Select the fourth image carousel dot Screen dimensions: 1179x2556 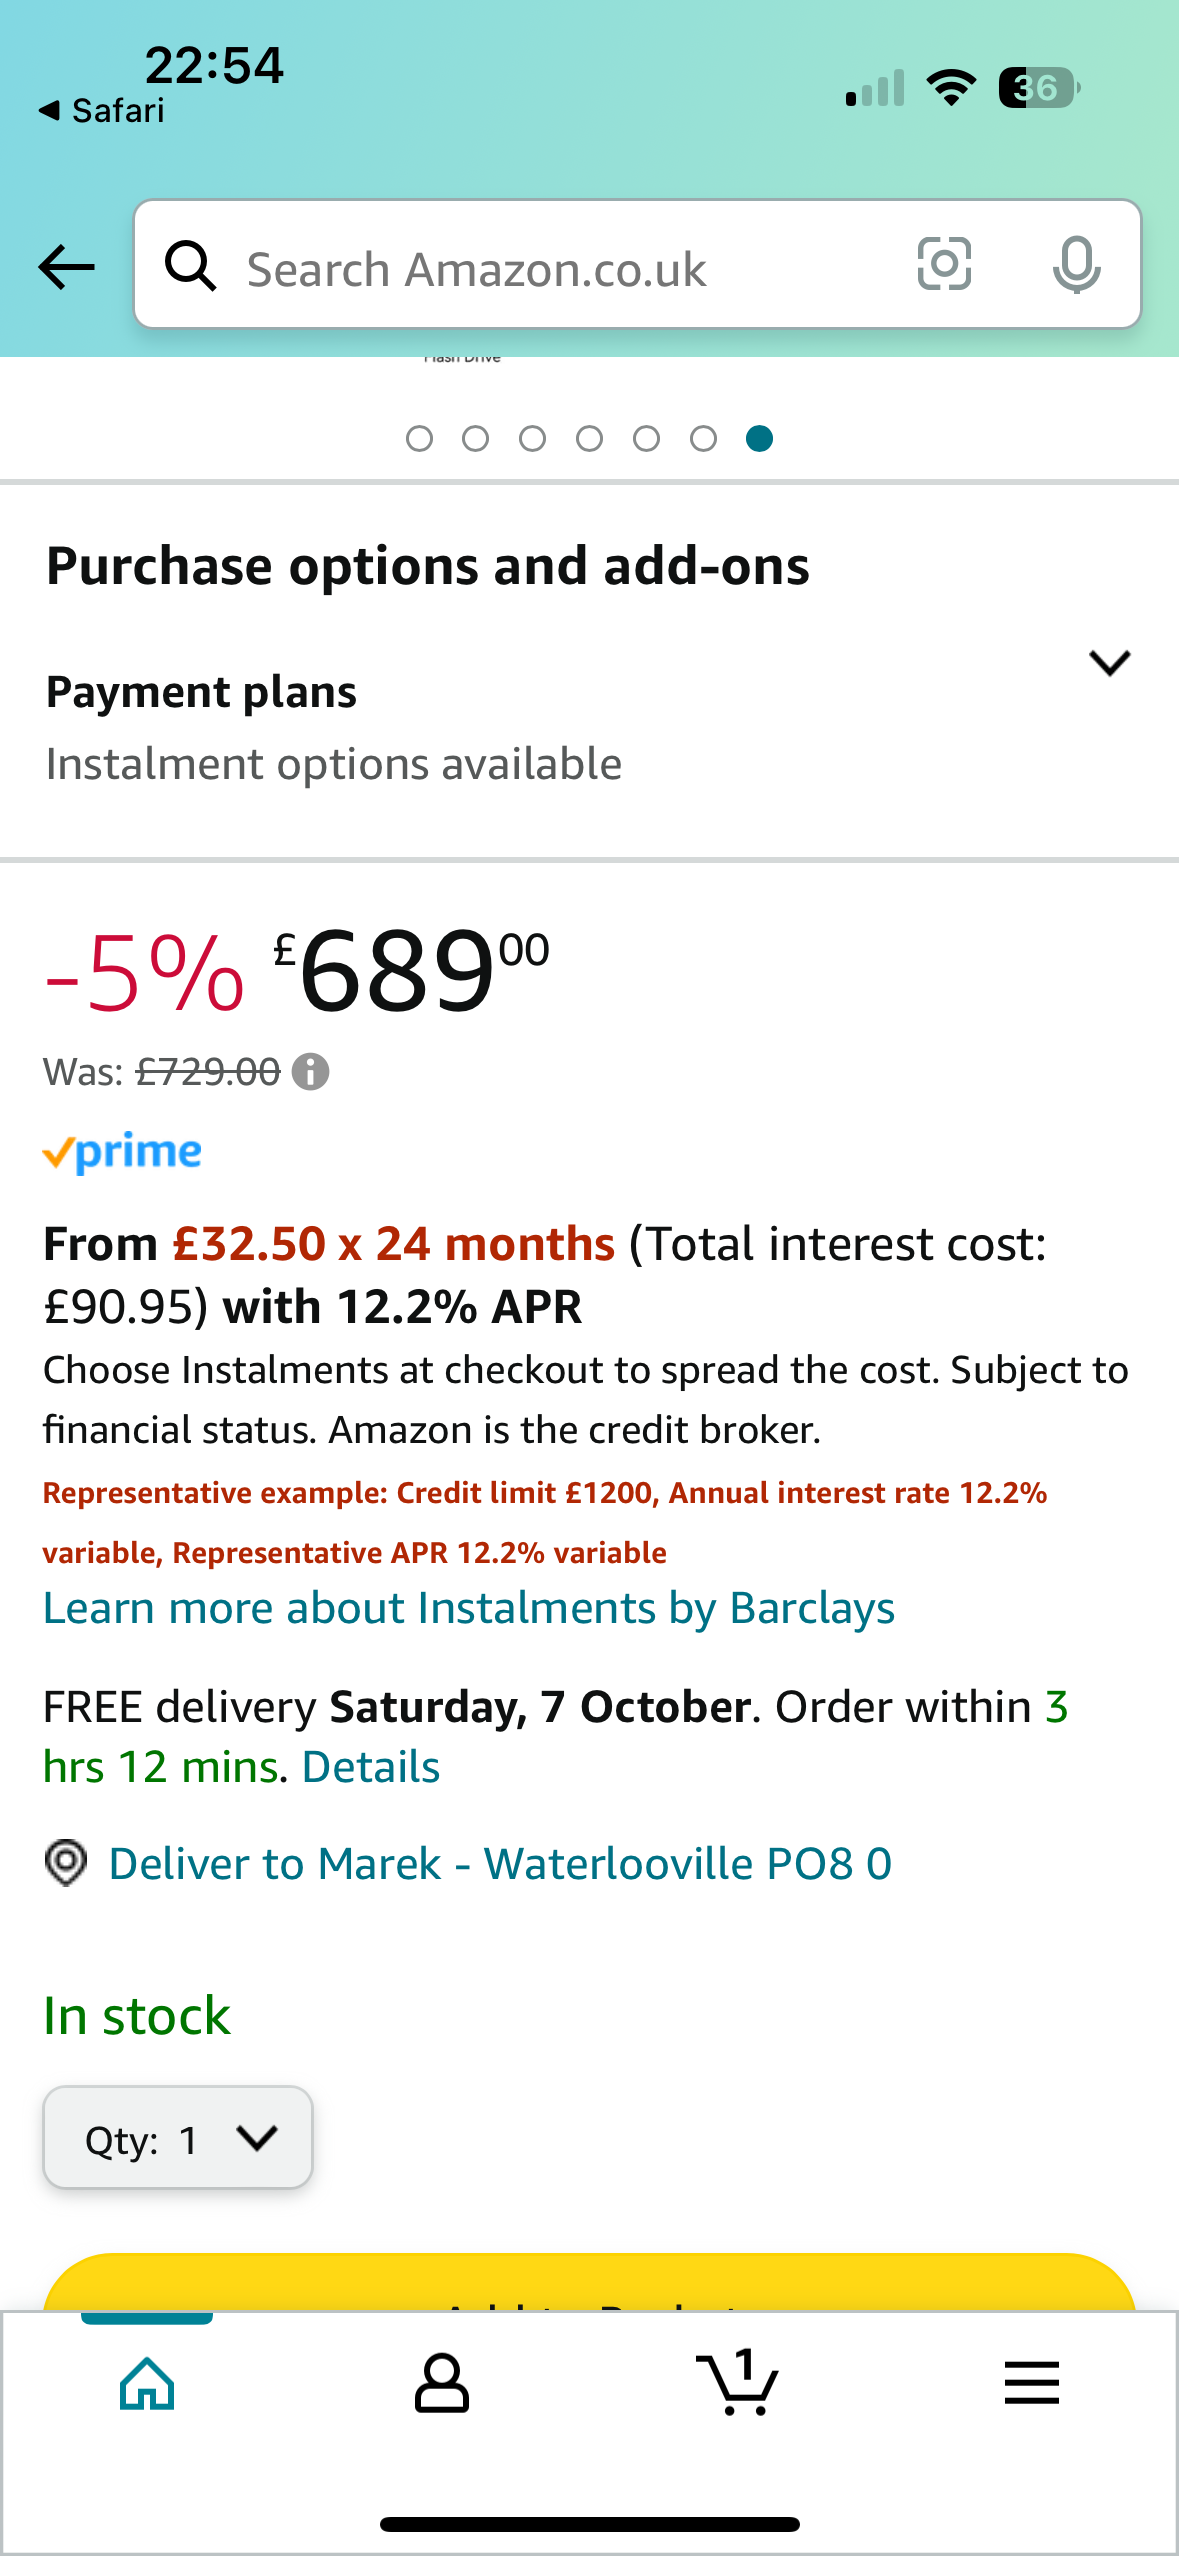589,439
